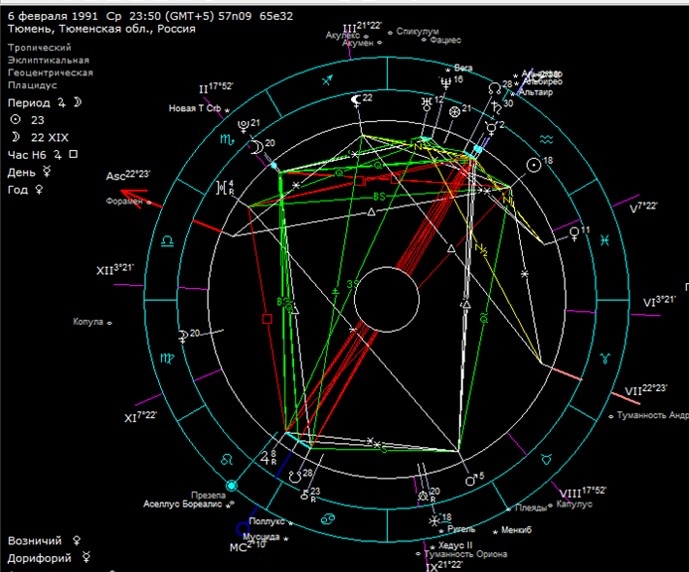The height and width of the screenshot is (572, 689).
Task: Click the Scorpio sign glyph on the zodiac ring
Action: [x=227, y=139]
